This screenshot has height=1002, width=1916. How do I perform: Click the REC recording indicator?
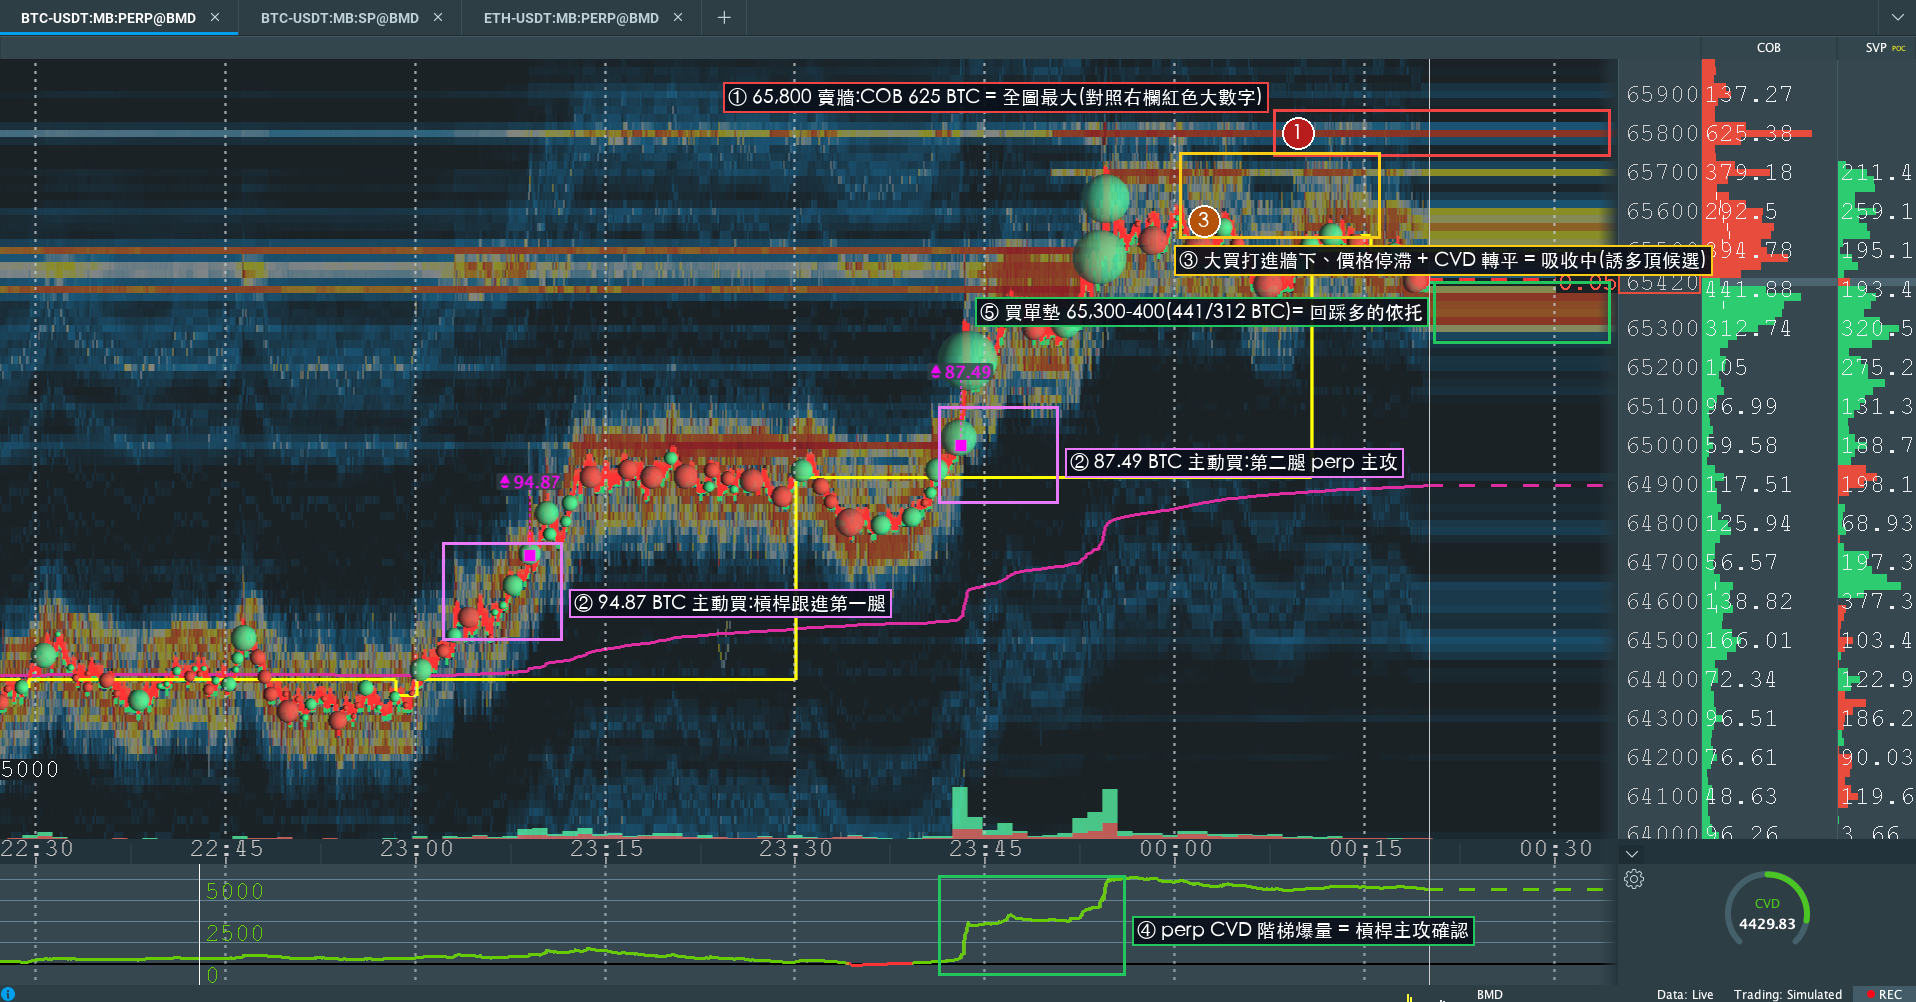coord(1884,994)
